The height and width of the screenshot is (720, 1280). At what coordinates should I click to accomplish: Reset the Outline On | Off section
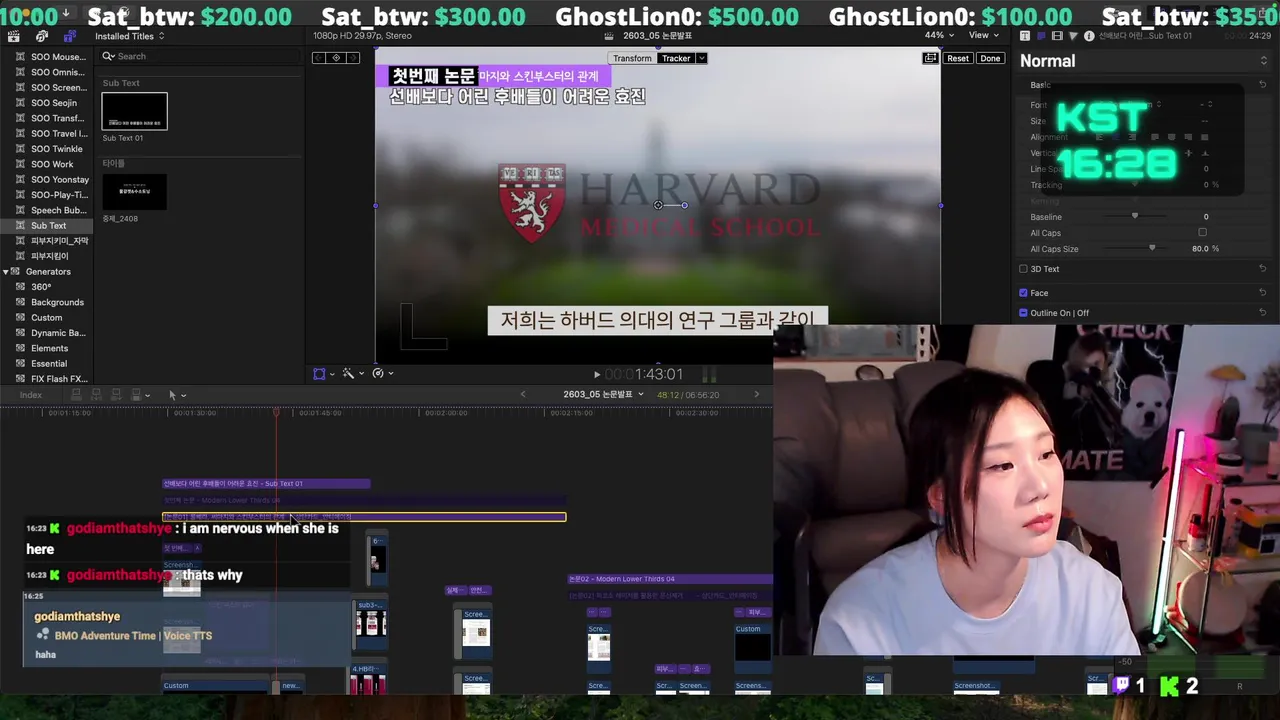(1262, 313)
